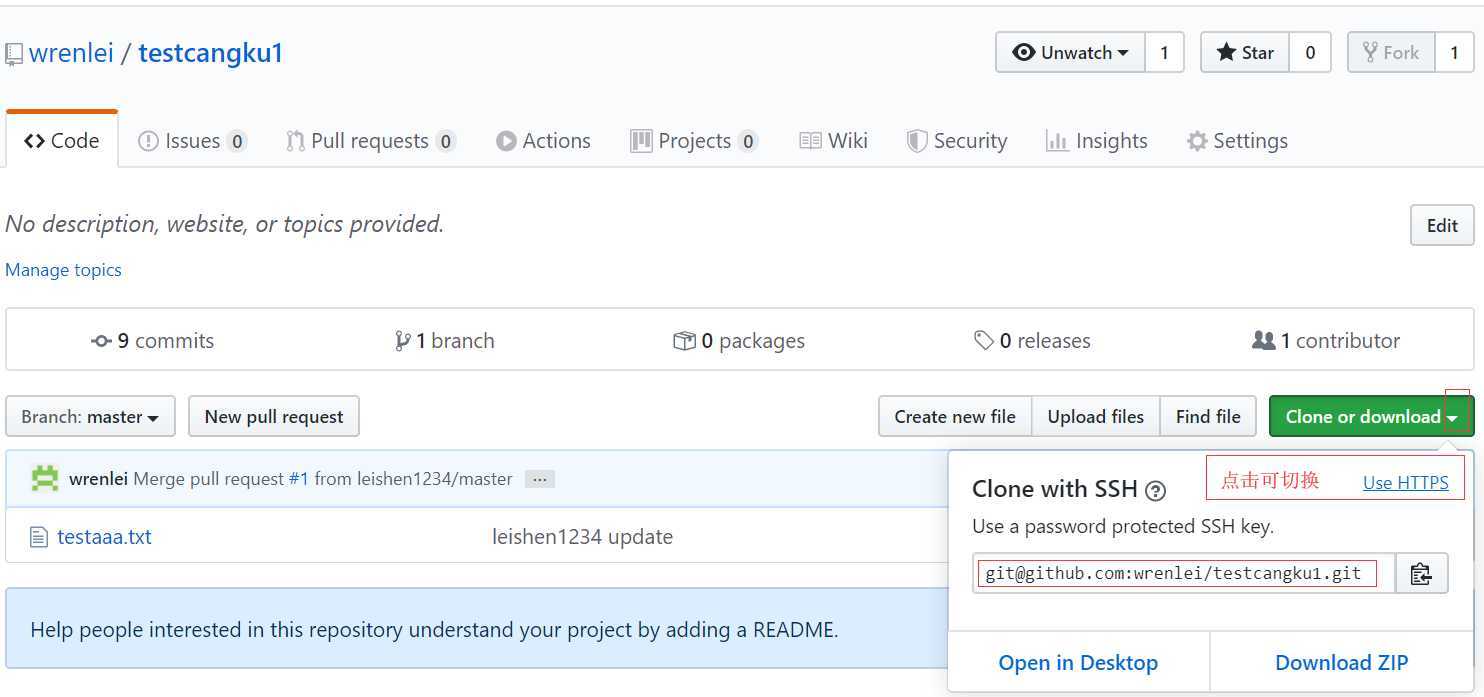This screenshot has height=697, width=1484.
Task: Switch to the Issues tab
Action: pyautogui.click(x=192, y=141)
